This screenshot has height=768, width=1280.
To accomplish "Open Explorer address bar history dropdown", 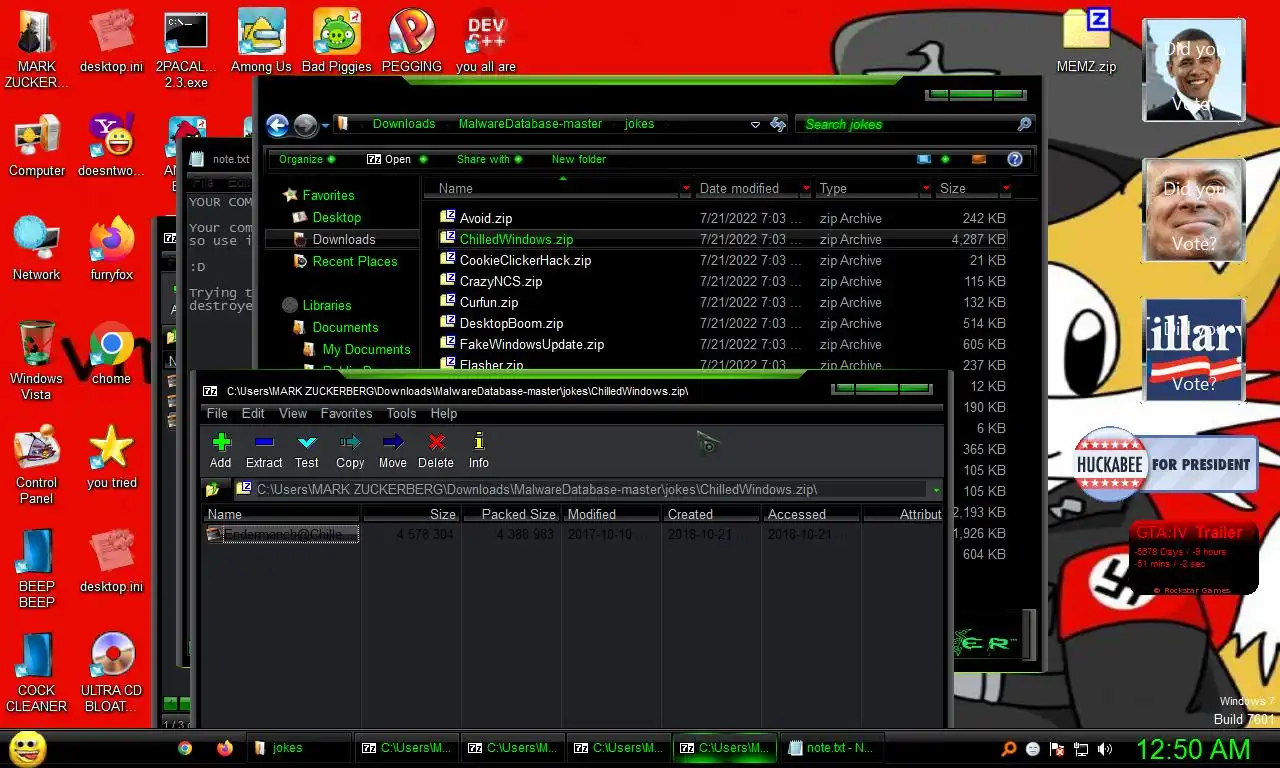I will (755, 125).
